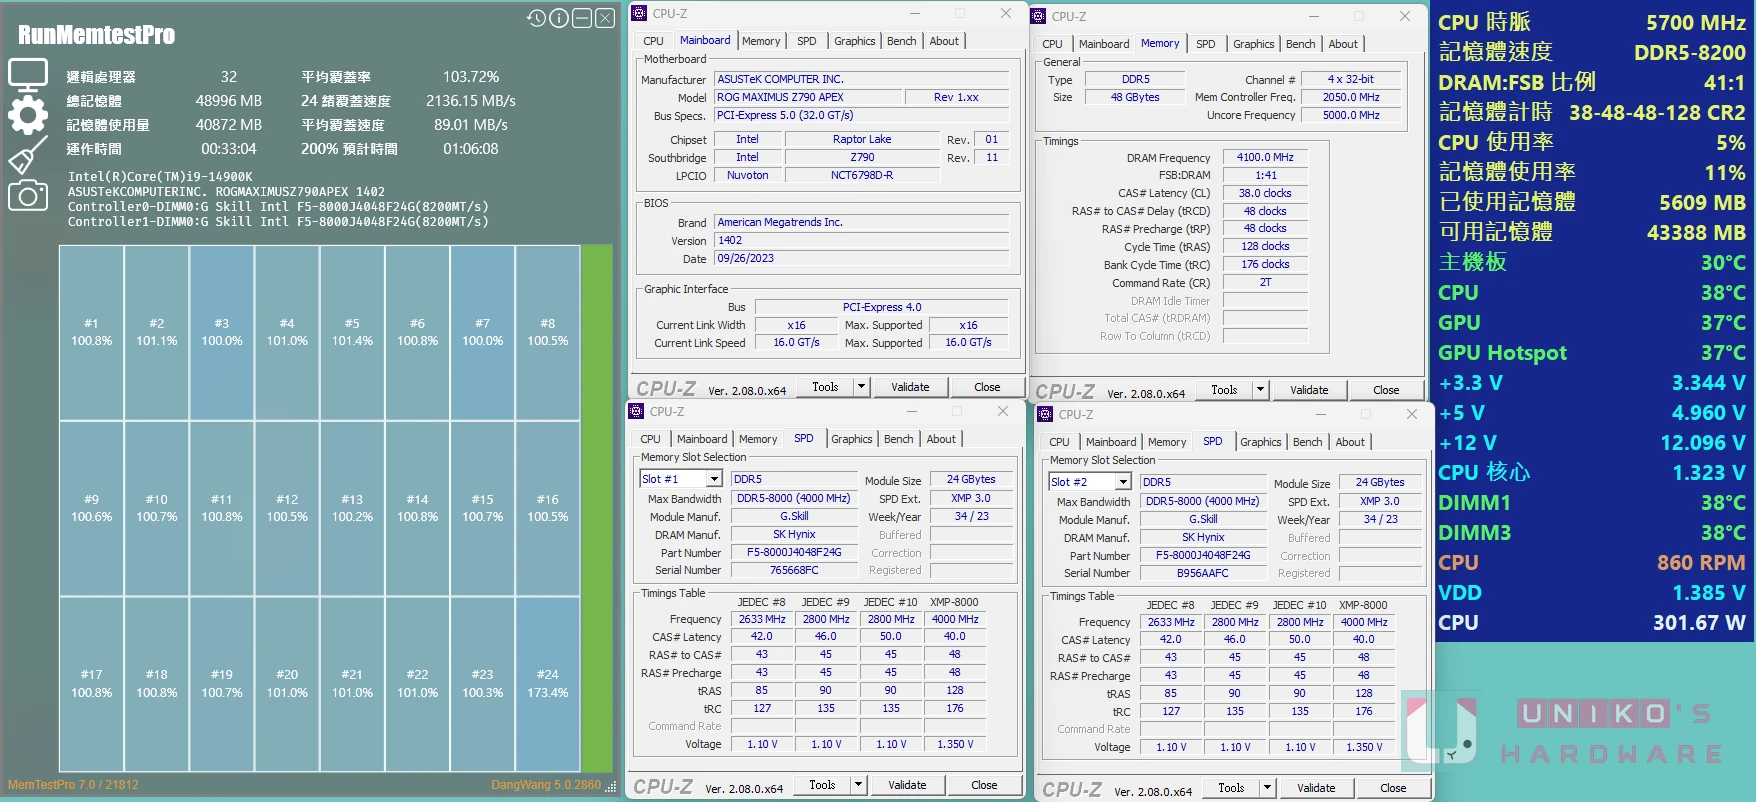Select About tab in Memory timings CPU-Z window
The width and height of the screenshot is (1756, 802).
point(1343,44)
